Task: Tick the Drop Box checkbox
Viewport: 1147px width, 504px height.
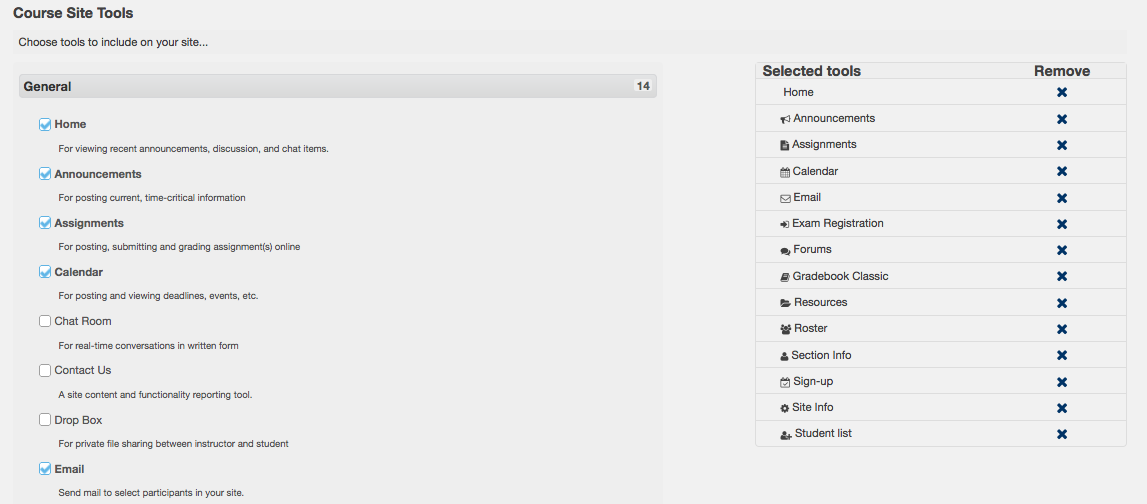Action: [x=45, y=420]
